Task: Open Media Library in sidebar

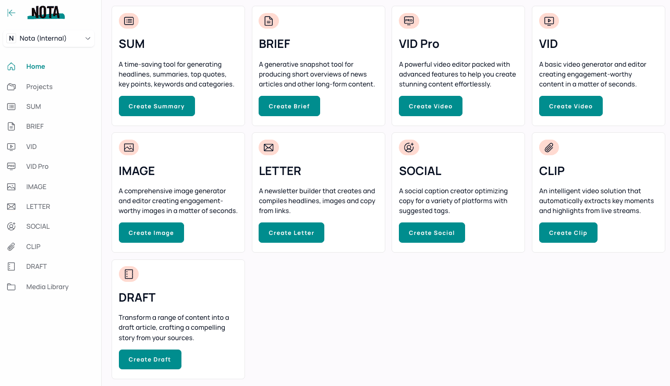Action: [49, 287]
